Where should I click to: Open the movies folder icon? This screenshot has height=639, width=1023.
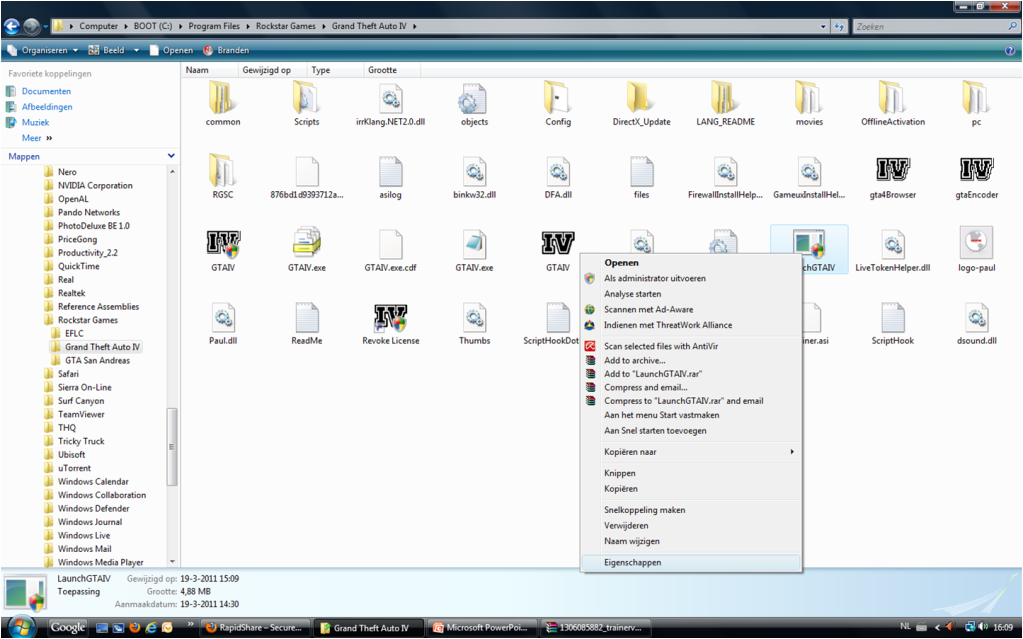(809, 98)
